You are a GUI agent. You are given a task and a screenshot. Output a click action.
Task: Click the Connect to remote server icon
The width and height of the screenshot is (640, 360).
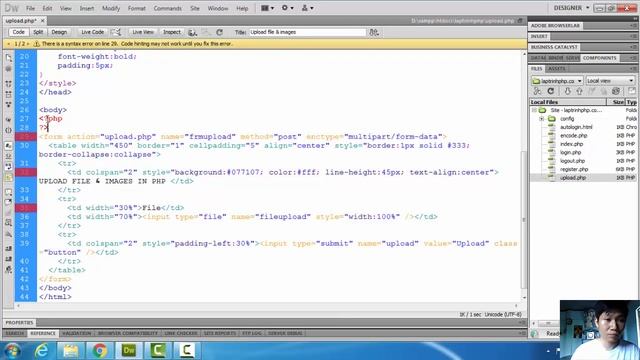pos(538,91)
